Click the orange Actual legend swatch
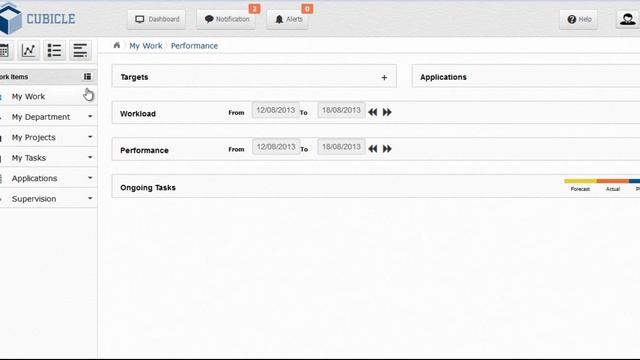This screenshot has width=640, height=360. point(613,181)
